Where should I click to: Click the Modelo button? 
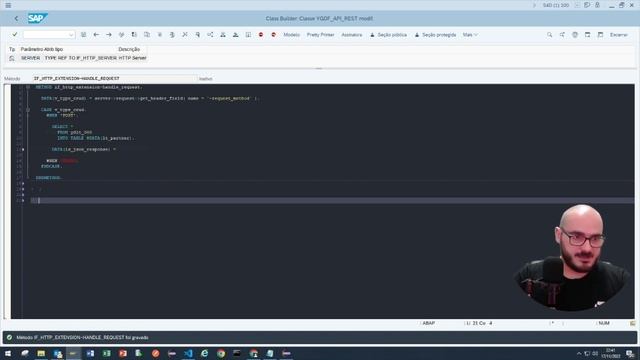[291, 35]
